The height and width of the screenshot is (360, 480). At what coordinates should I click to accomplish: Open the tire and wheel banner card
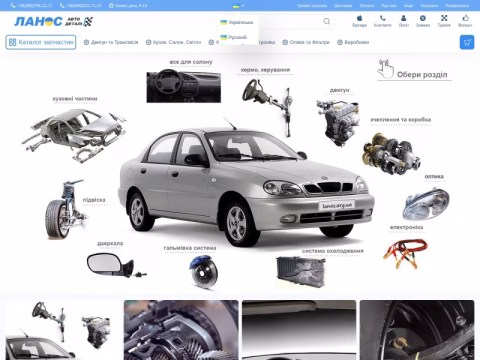point(417,330)
